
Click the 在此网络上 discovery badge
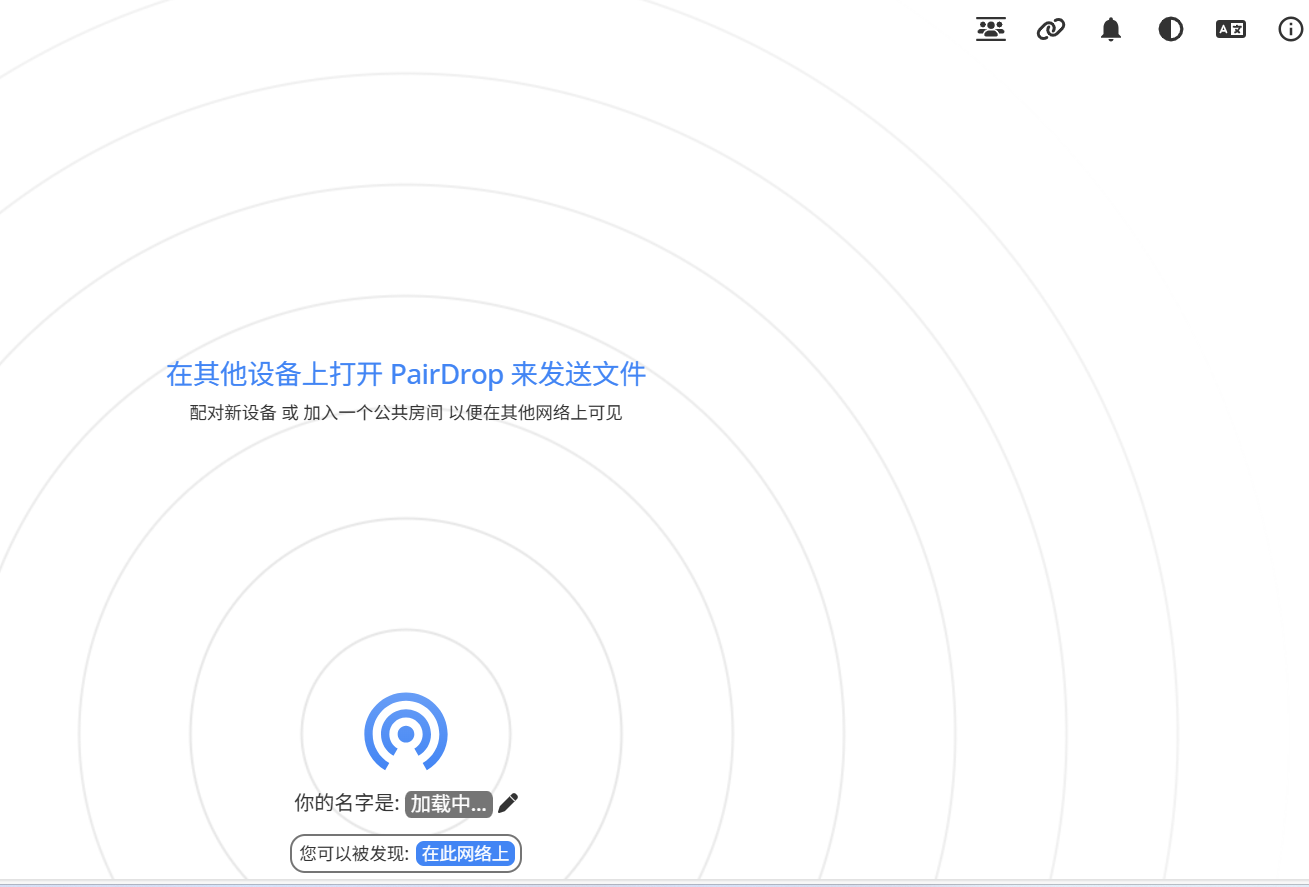[465, 853]
